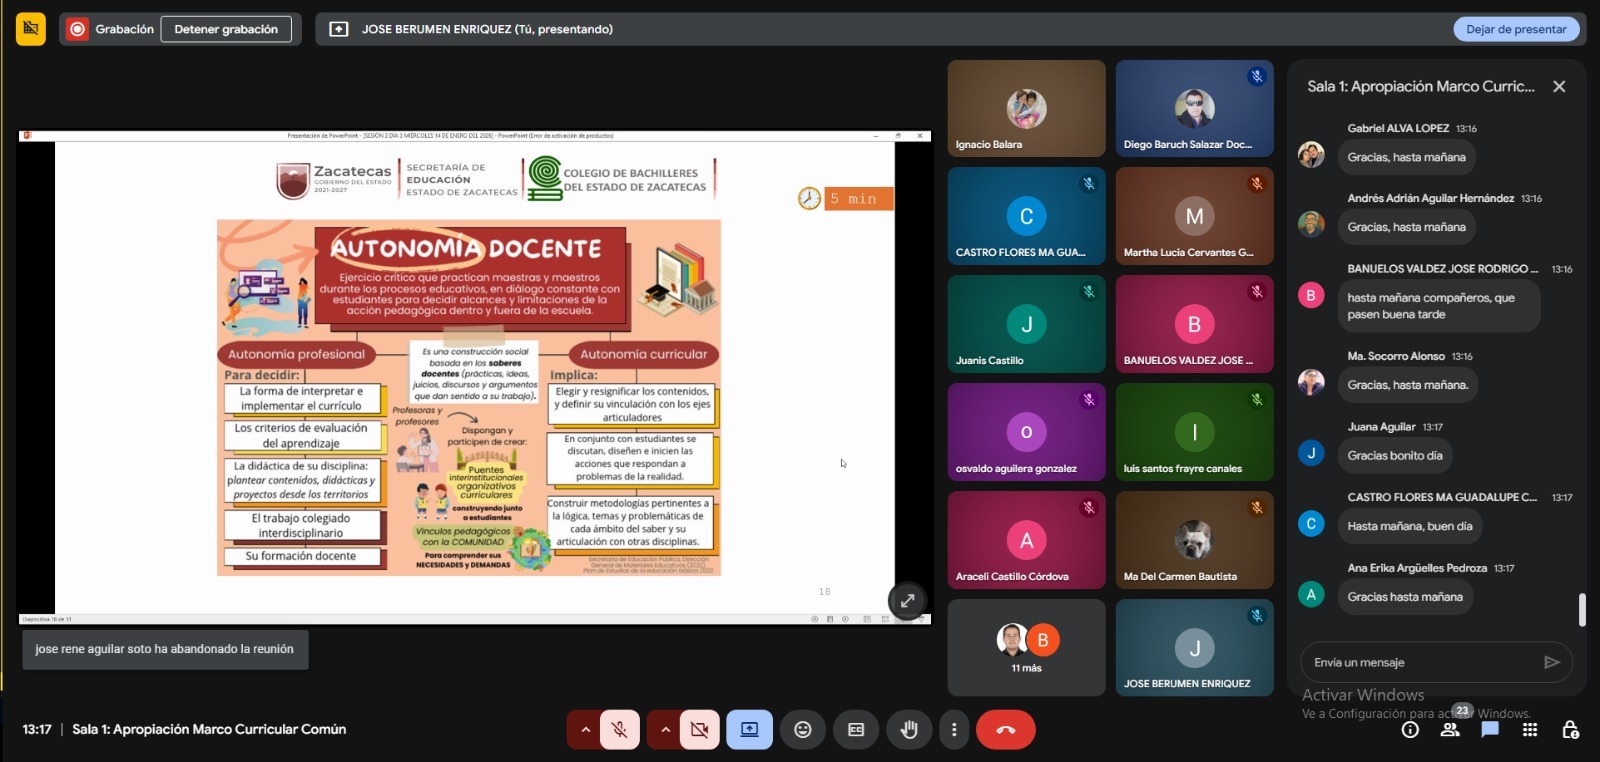
Task: Expand audio settings arrow beside microphone
Action: click(585, 730)
